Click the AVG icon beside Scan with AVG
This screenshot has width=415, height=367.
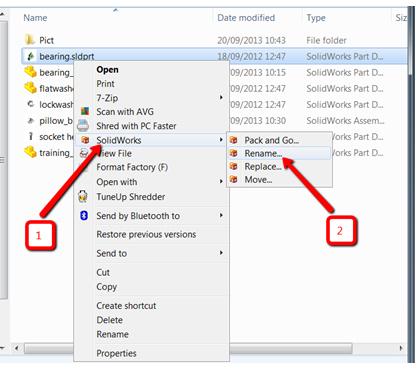[85, 111]
